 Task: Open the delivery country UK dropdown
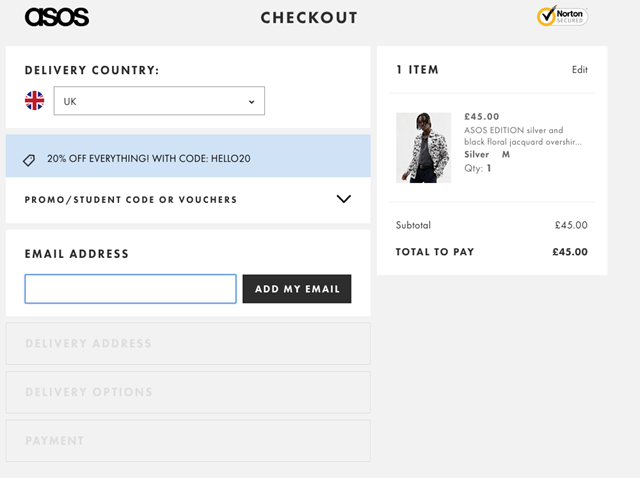pos(159,101)
